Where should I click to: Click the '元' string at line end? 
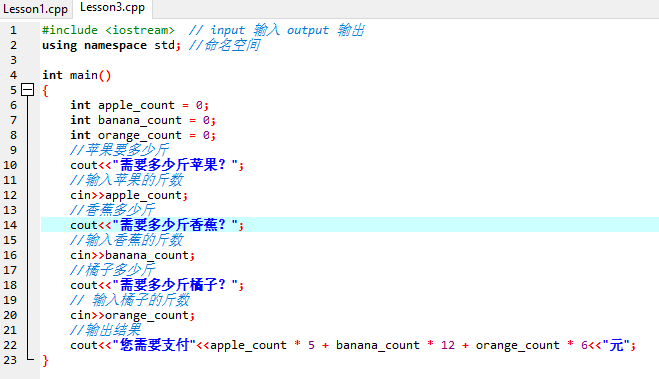tap(616, 345)
